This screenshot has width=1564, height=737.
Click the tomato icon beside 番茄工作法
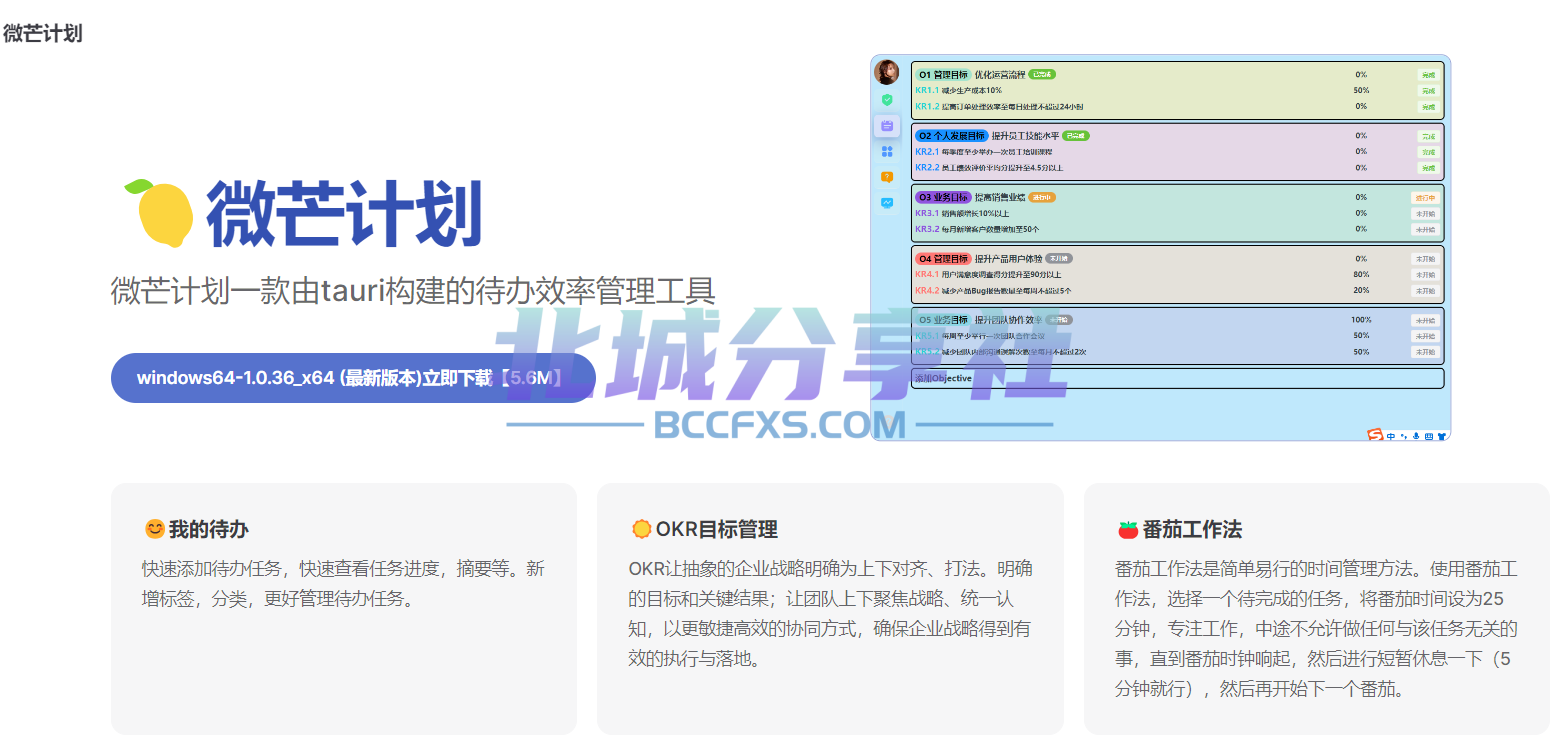tap(1128, 529)
